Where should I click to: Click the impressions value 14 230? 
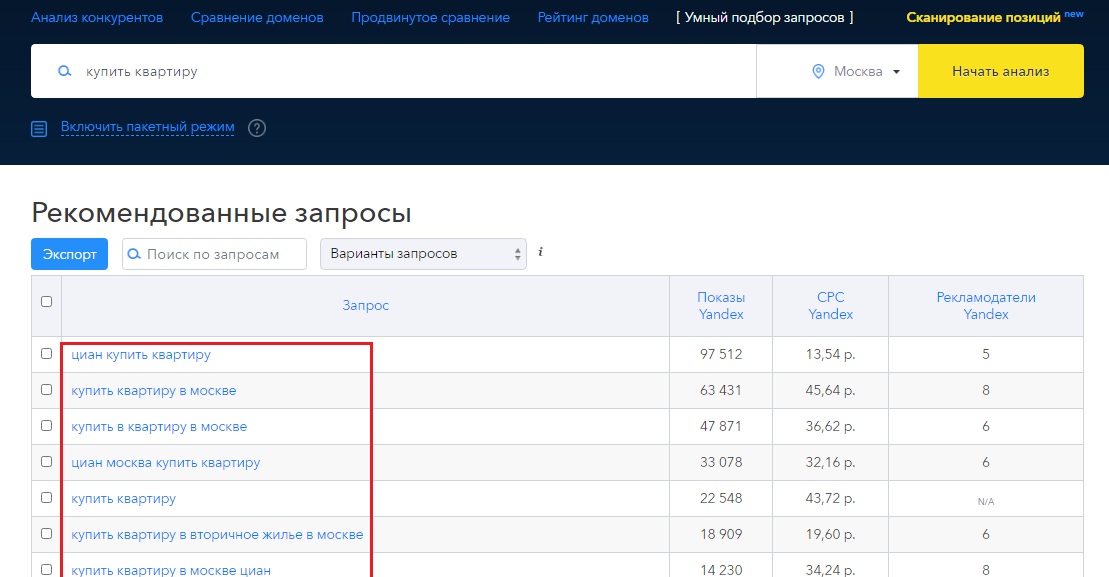721,570
